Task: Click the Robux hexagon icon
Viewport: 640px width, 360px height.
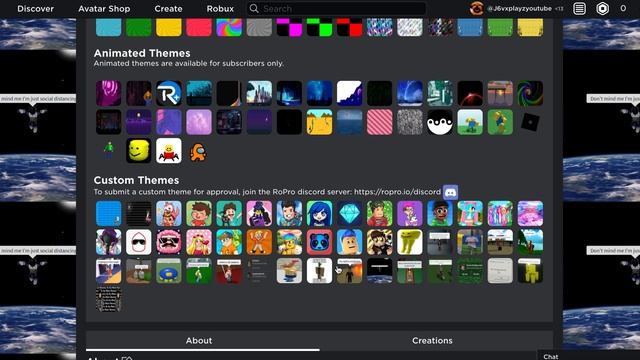Action: click(602, 9)
